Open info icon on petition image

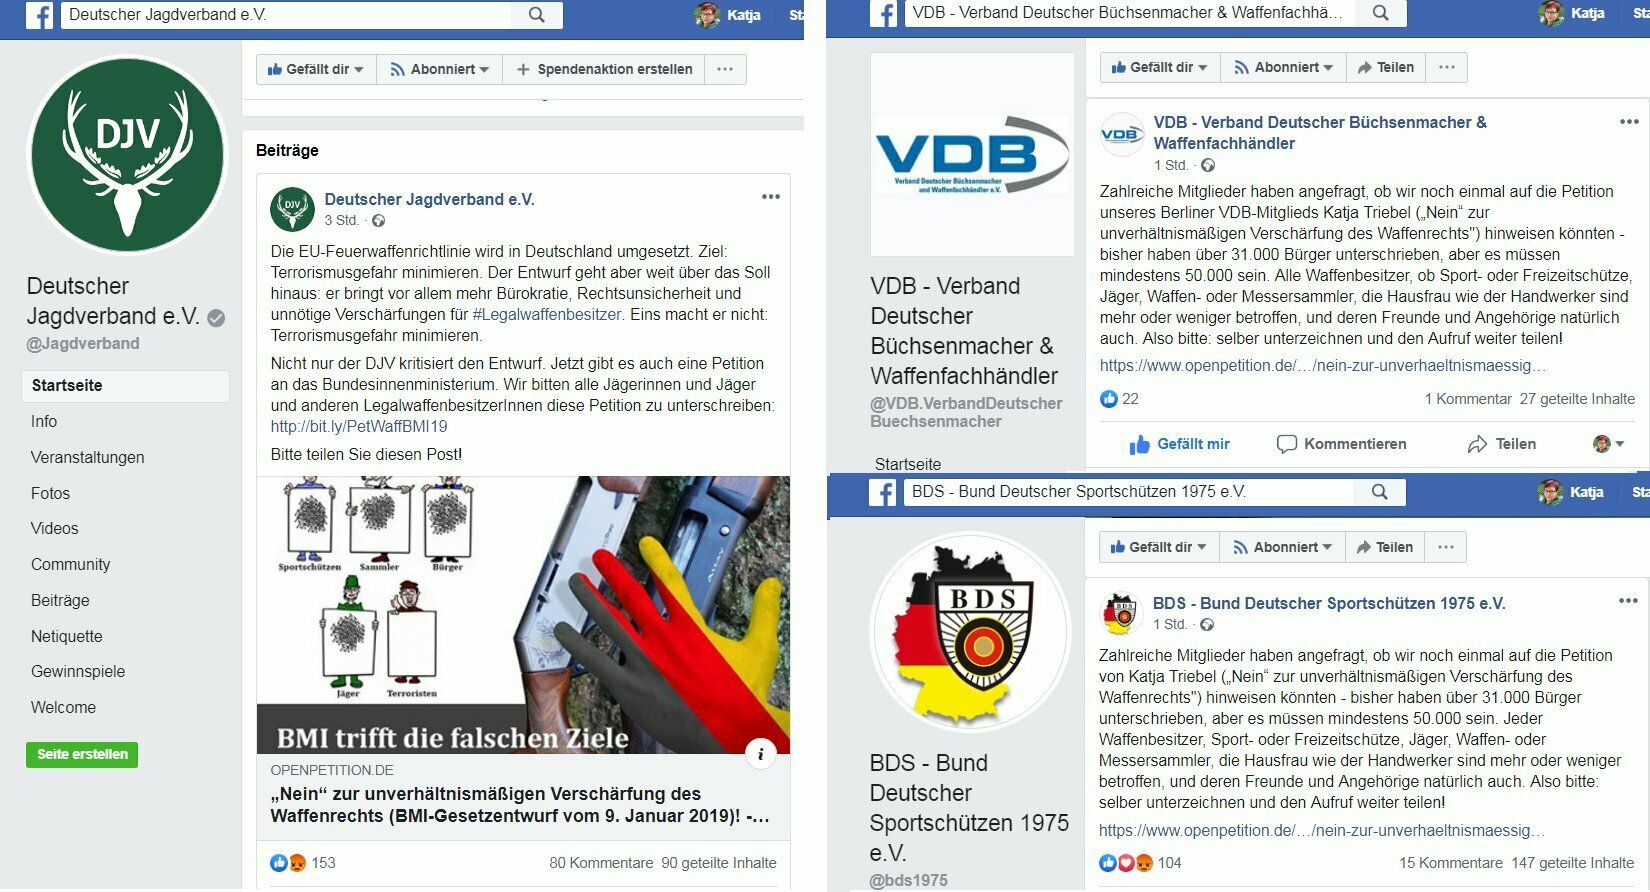pos(761,754)
